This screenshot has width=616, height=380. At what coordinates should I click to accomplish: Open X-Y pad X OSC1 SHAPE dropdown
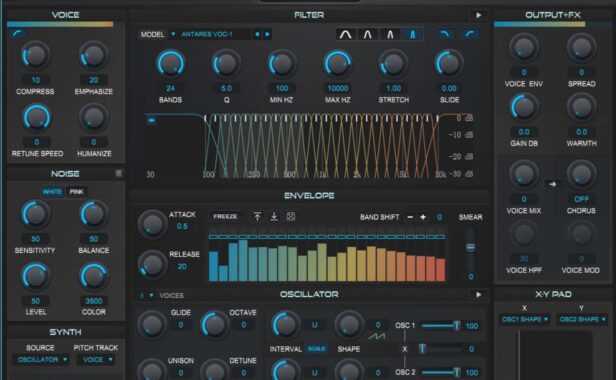pos(525,319)
